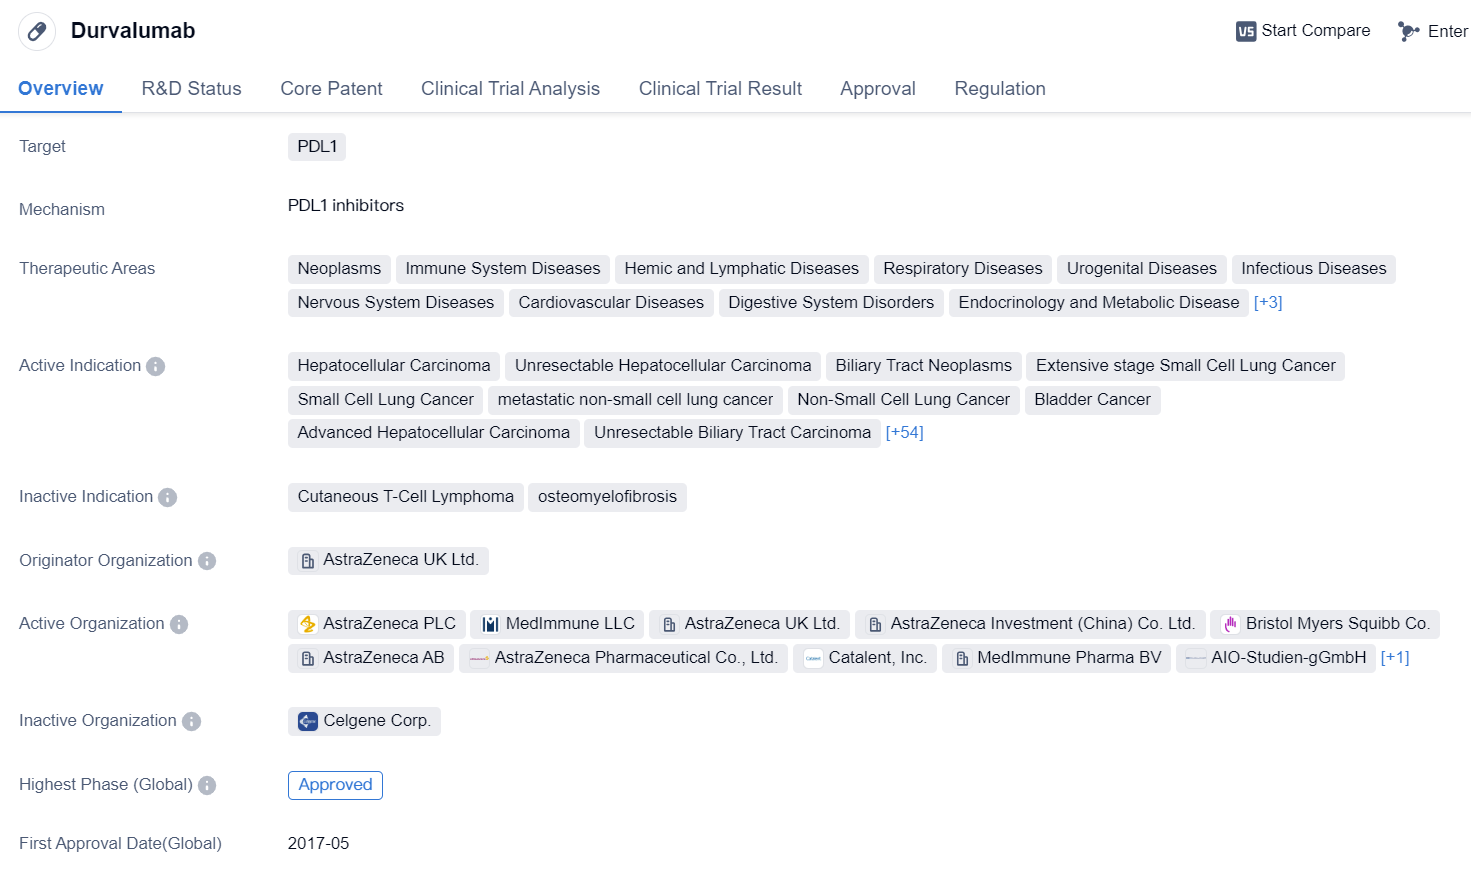Open the Bristol Myers Squibb Co. organization
1471x871 pixels.
(x=1325, y=623)
